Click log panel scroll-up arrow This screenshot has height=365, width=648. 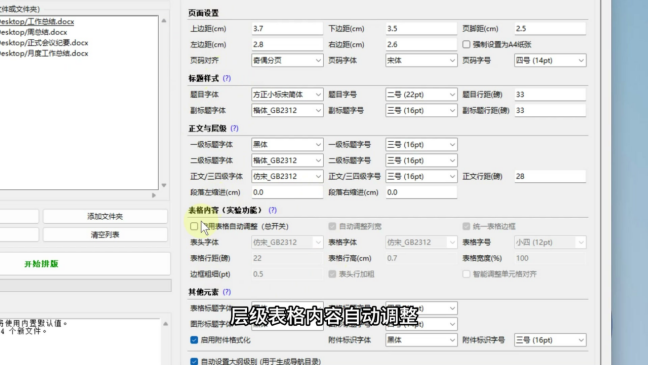tap(165, 324)
